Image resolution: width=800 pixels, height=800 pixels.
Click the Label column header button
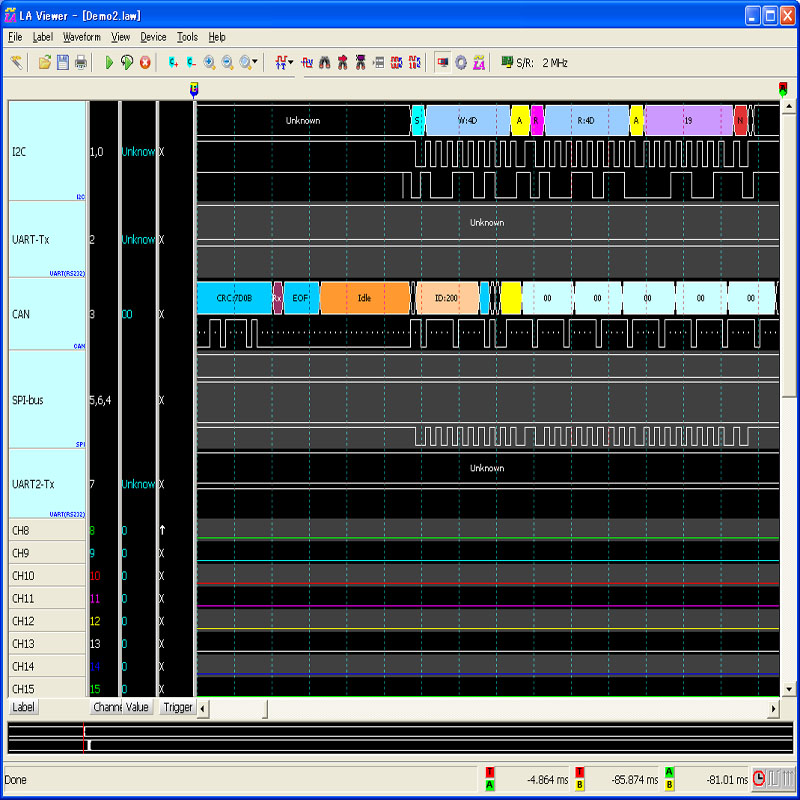pos(22,707)
